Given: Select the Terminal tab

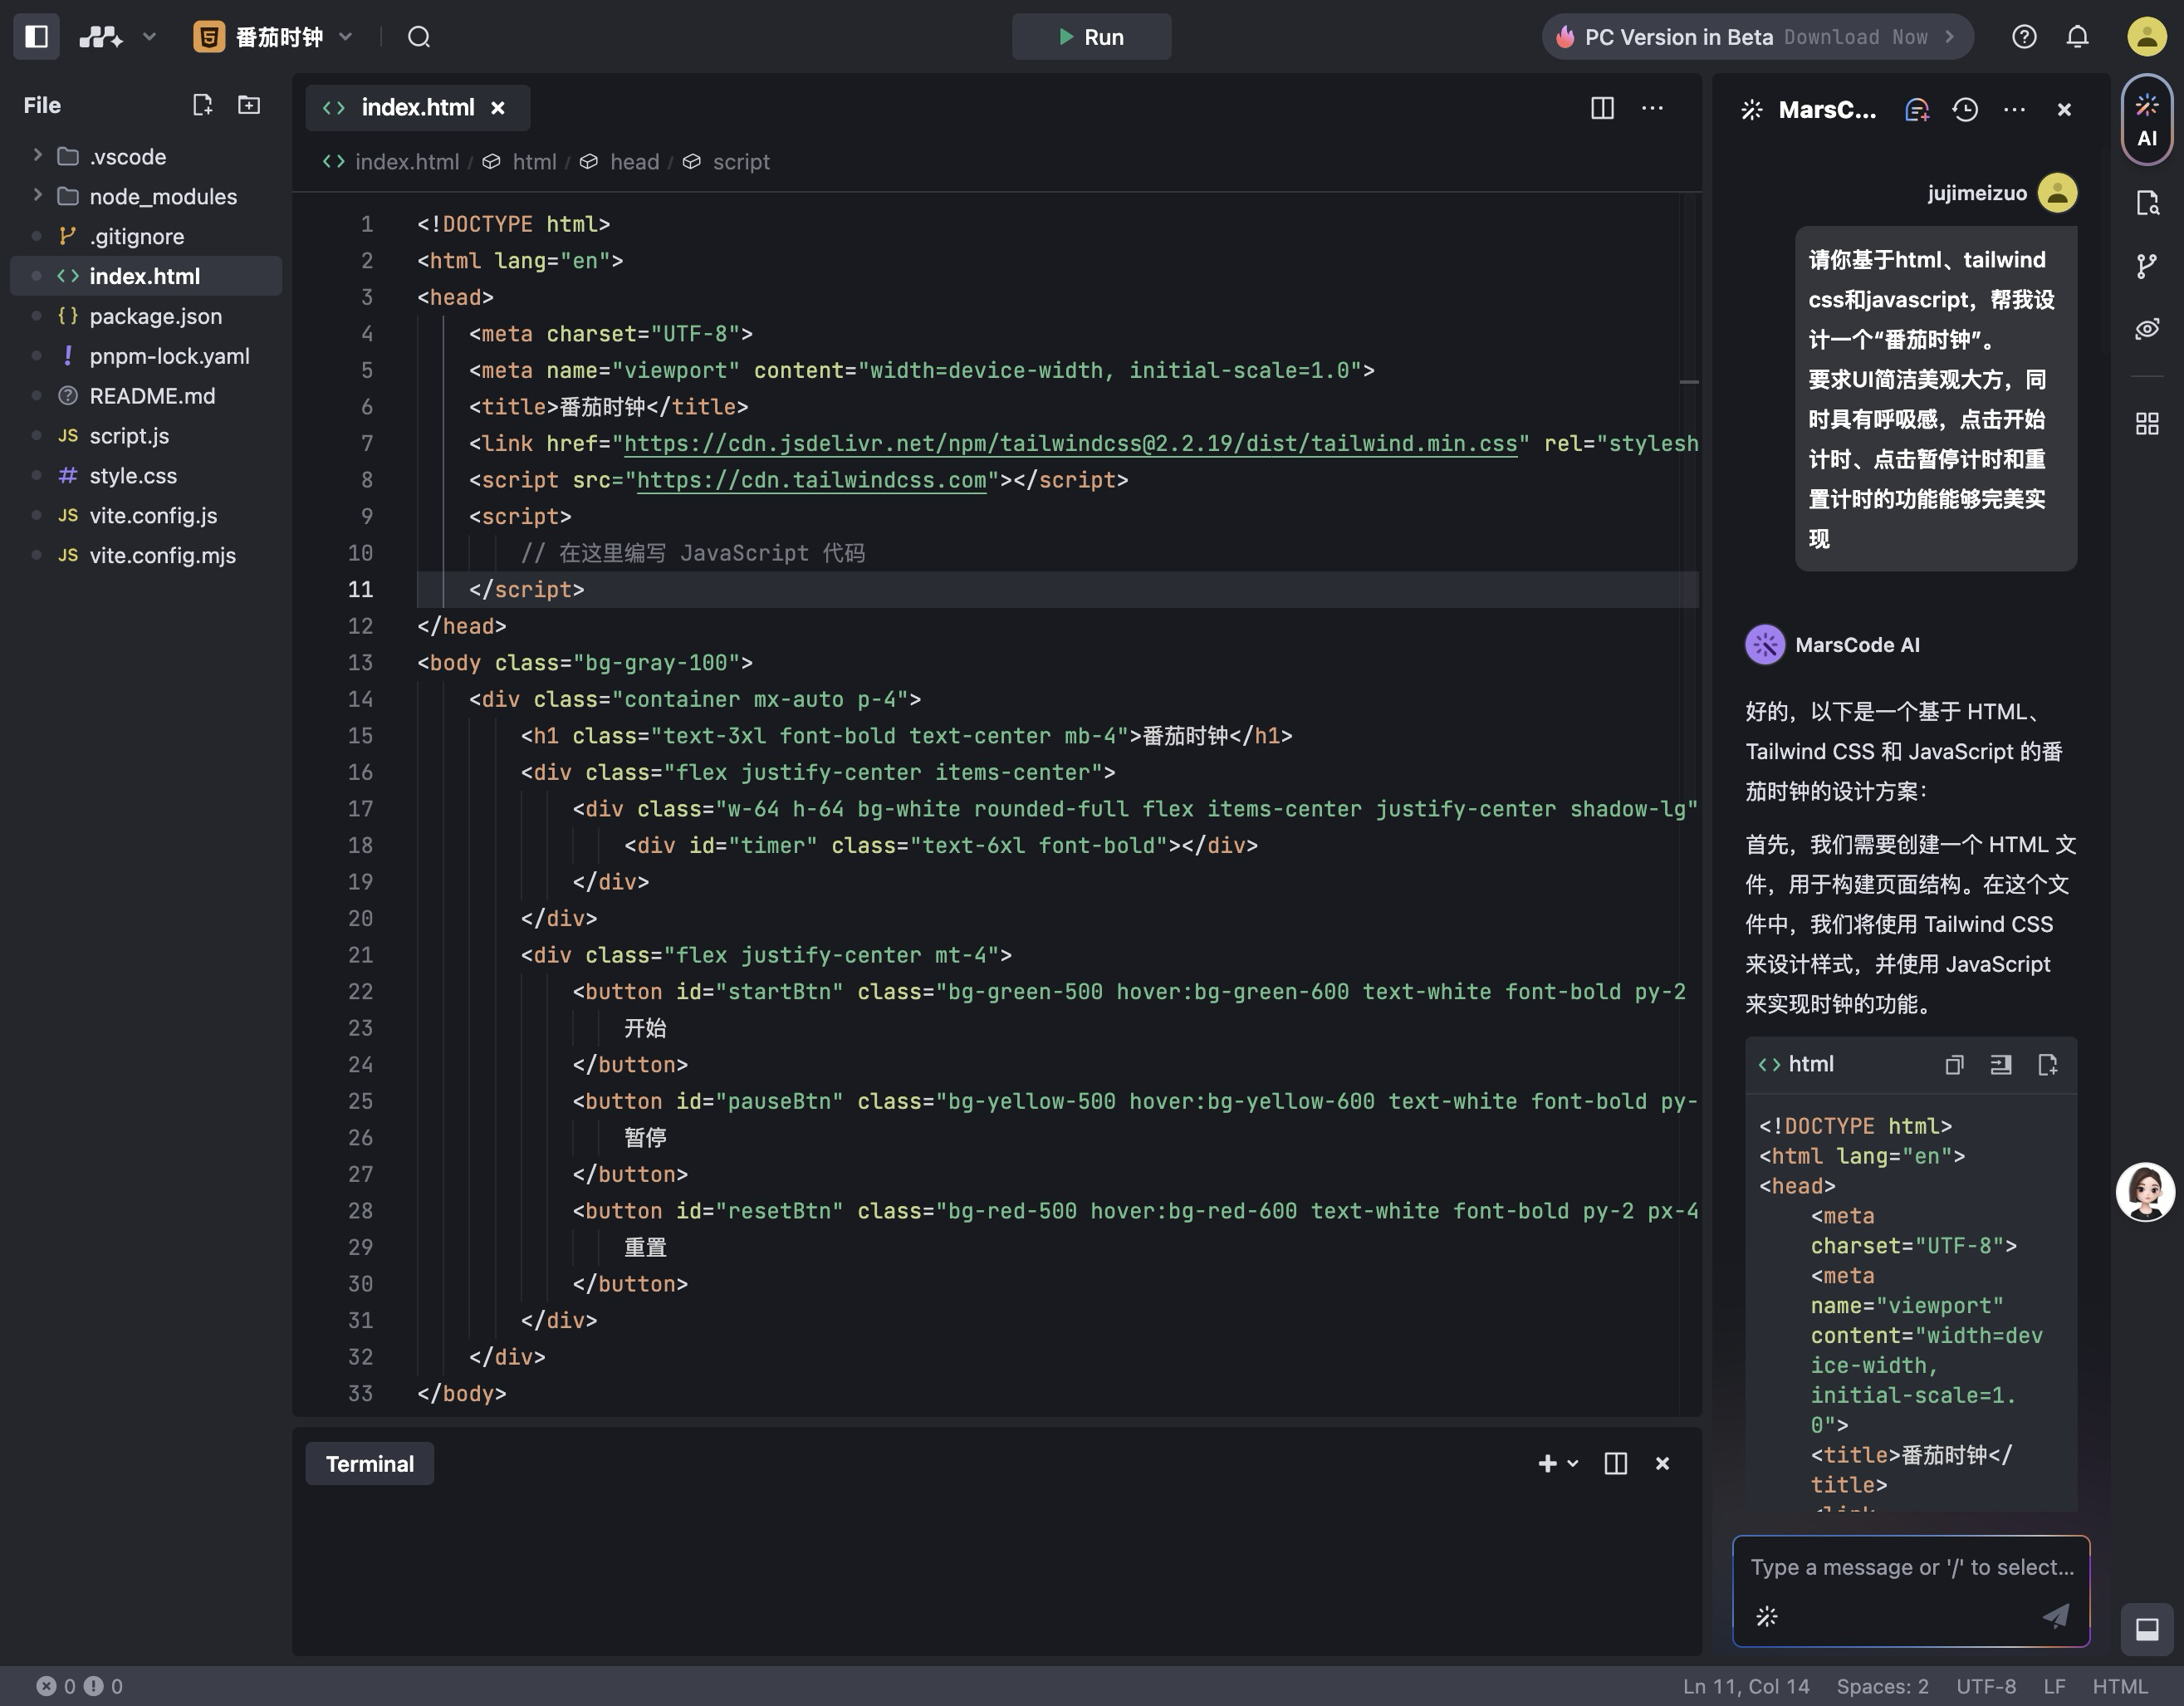Looking at the screenshot, I should click(369, 1464).
